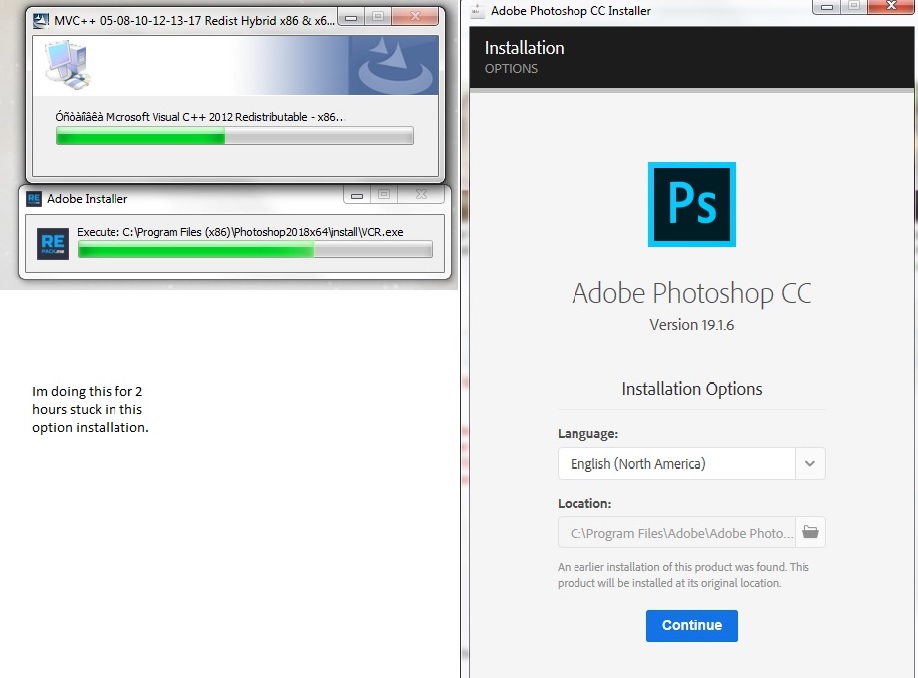Click 'Mcrosoft Visual C++ 2012 Redistributable' status text
This screenshot has width=918, height=678.
[x=200, y=117]
